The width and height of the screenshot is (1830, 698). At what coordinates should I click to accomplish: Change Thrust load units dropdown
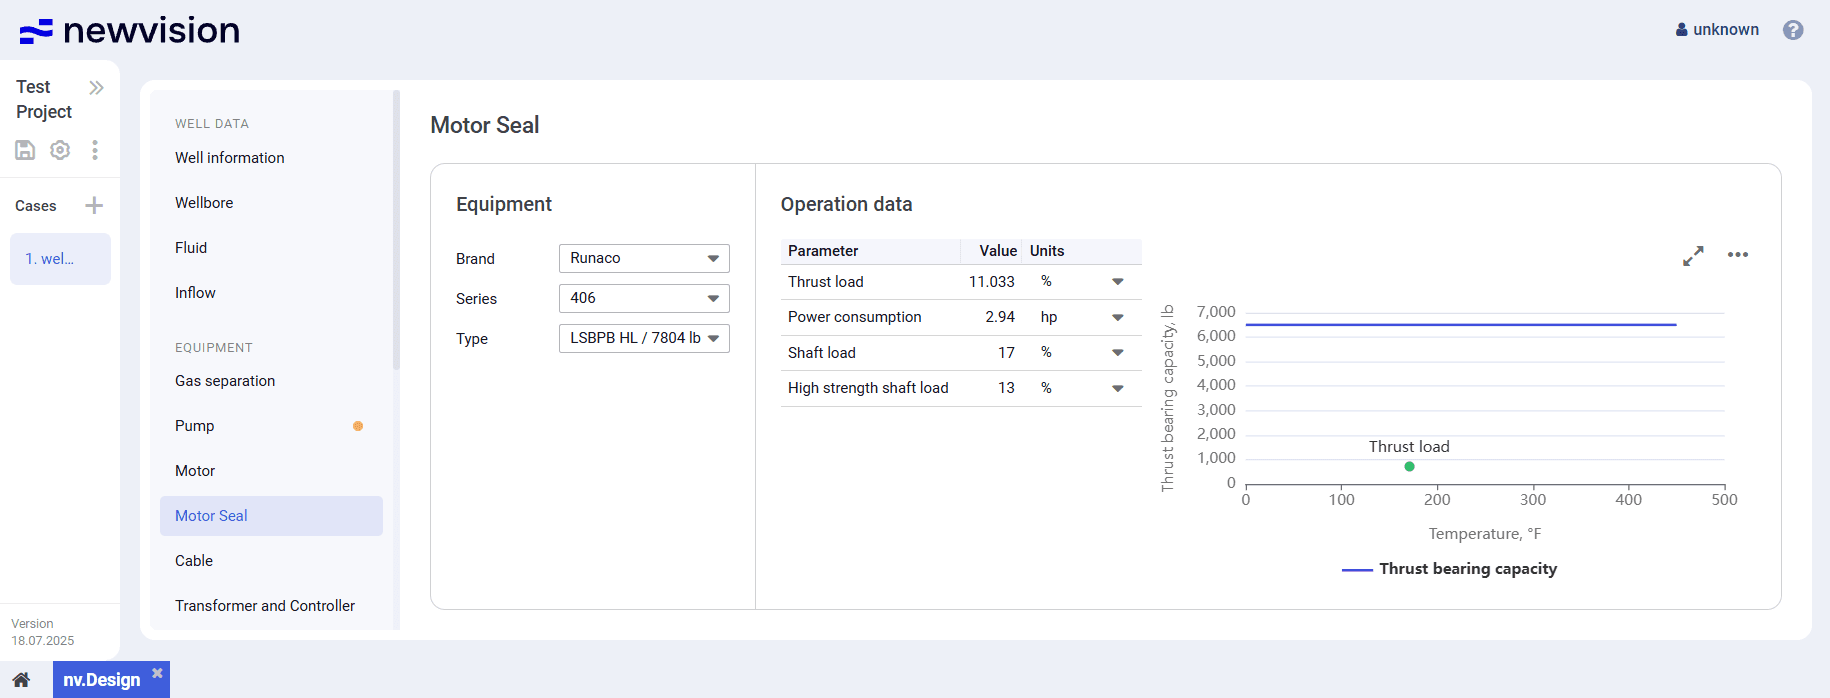point(1117,282)
